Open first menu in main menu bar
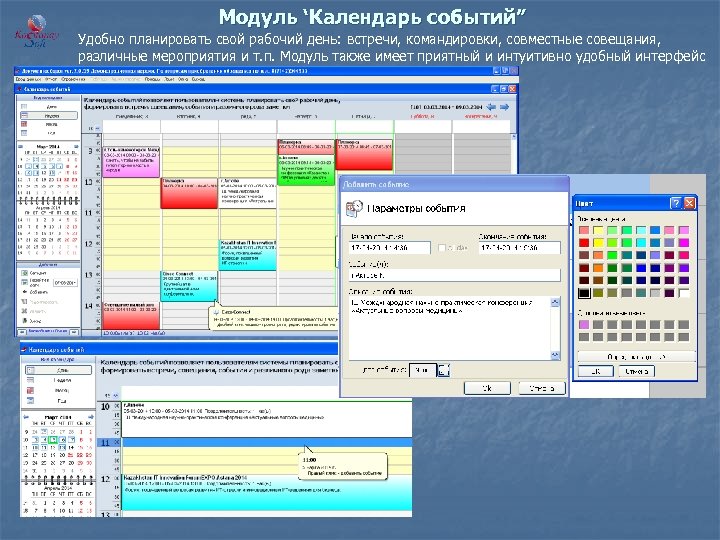This screenshot has height=540, width=720. pos(28,79)
